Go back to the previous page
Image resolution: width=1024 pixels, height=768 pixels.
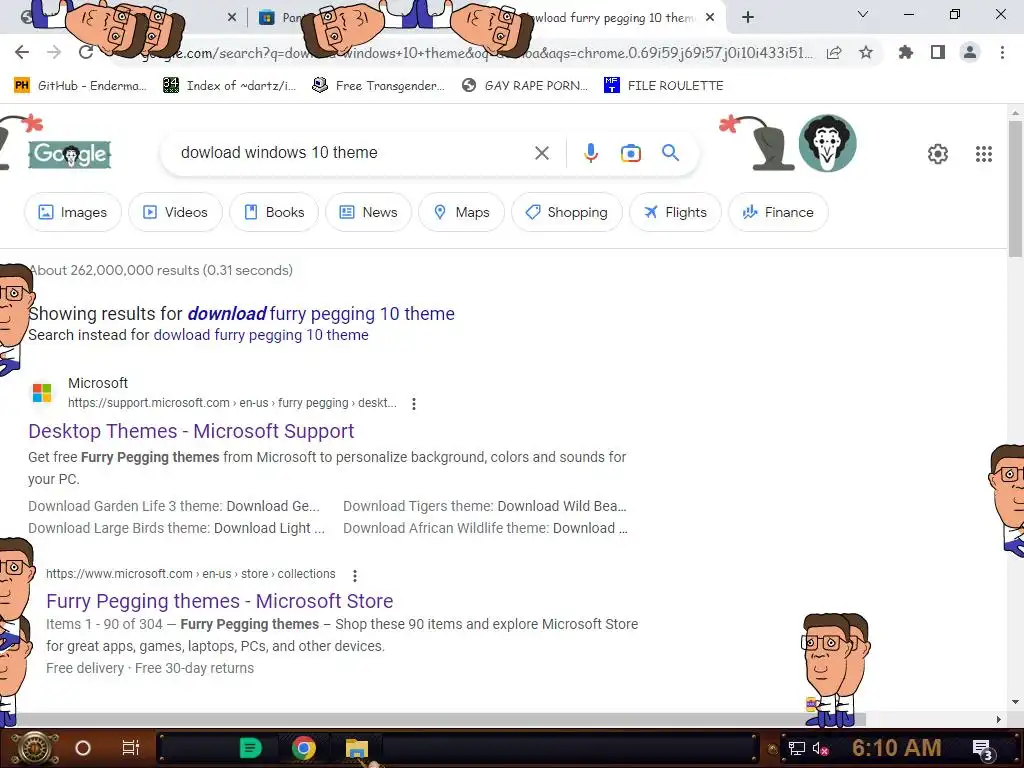pos(22,52)
